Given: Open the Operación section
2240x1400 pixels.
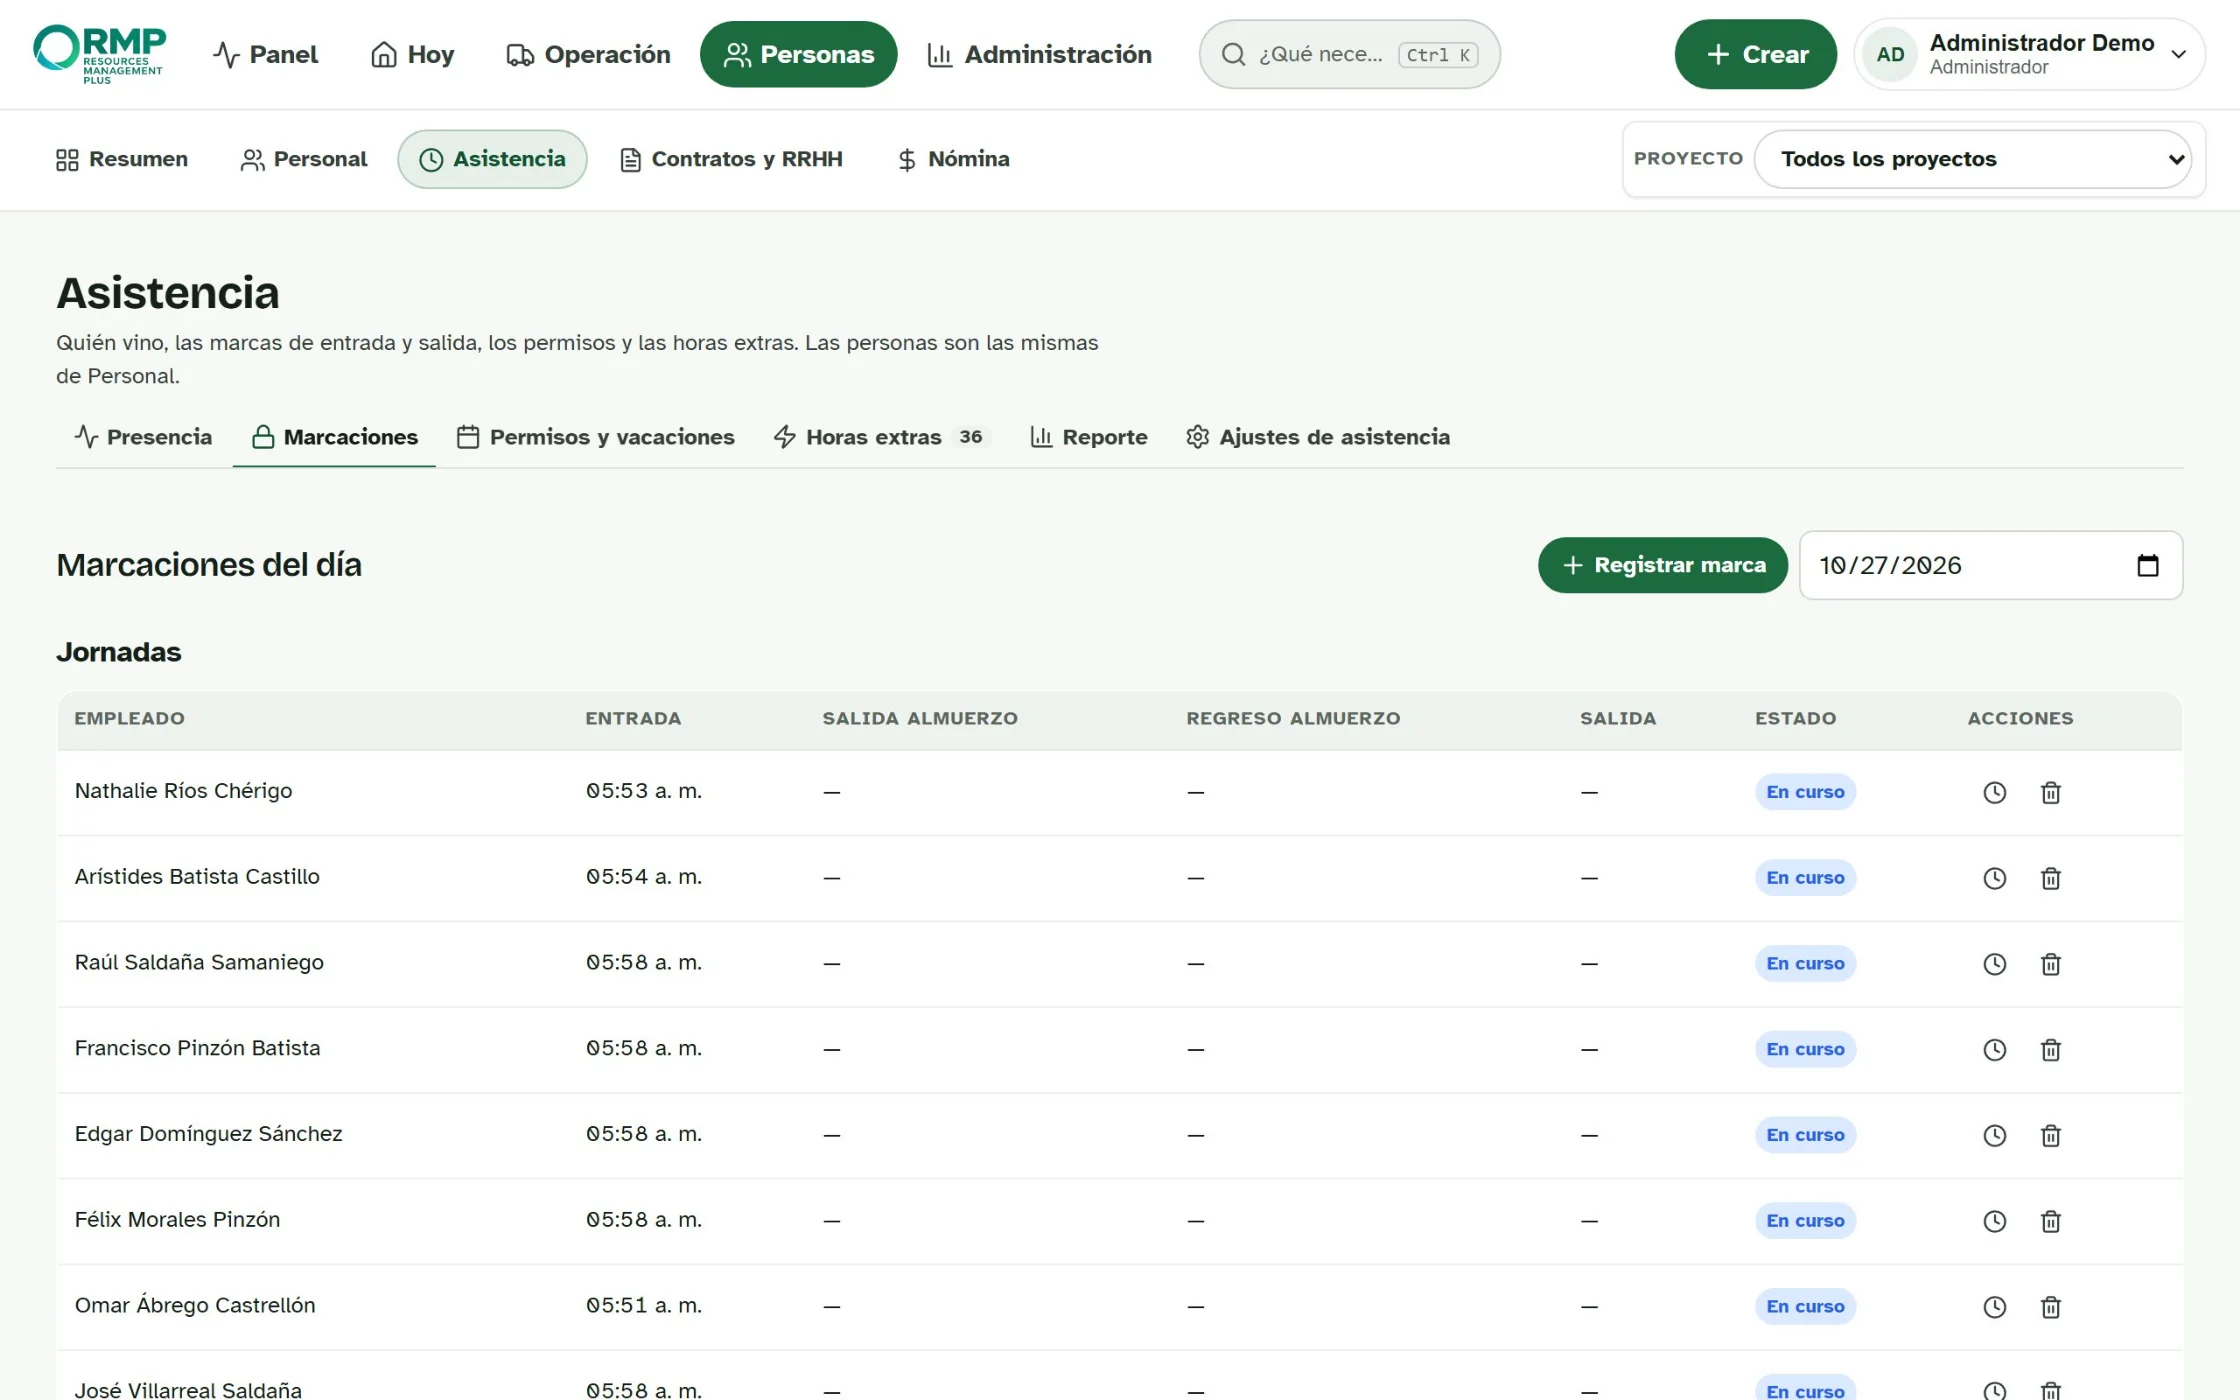Looking at the screenshot, I should click(x=588, y=54).
